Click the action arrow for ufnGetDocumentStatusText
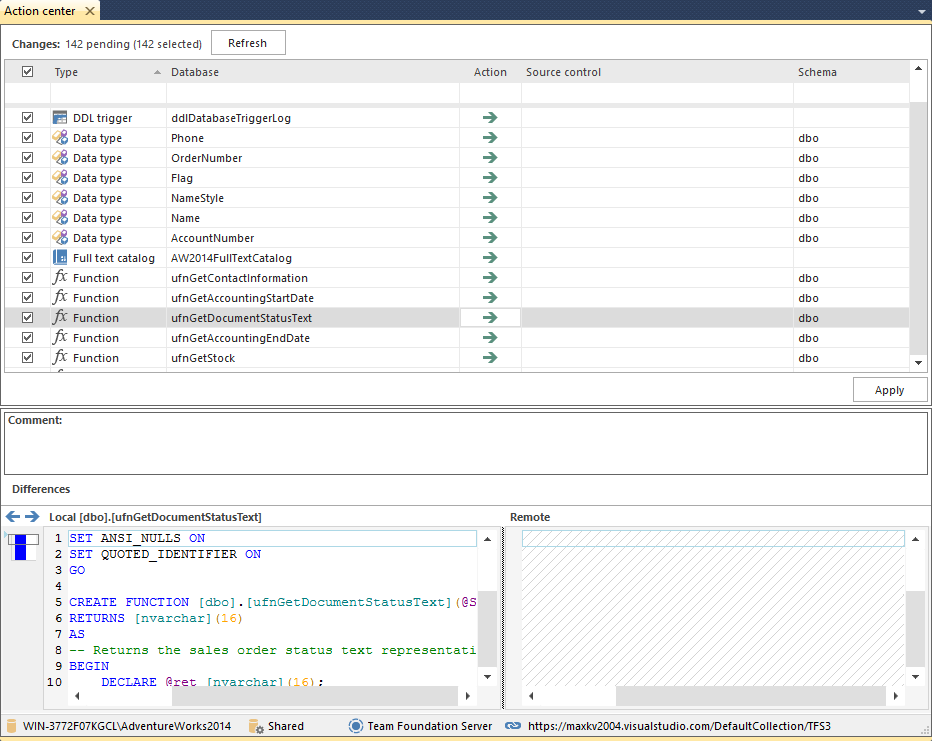 489,318
